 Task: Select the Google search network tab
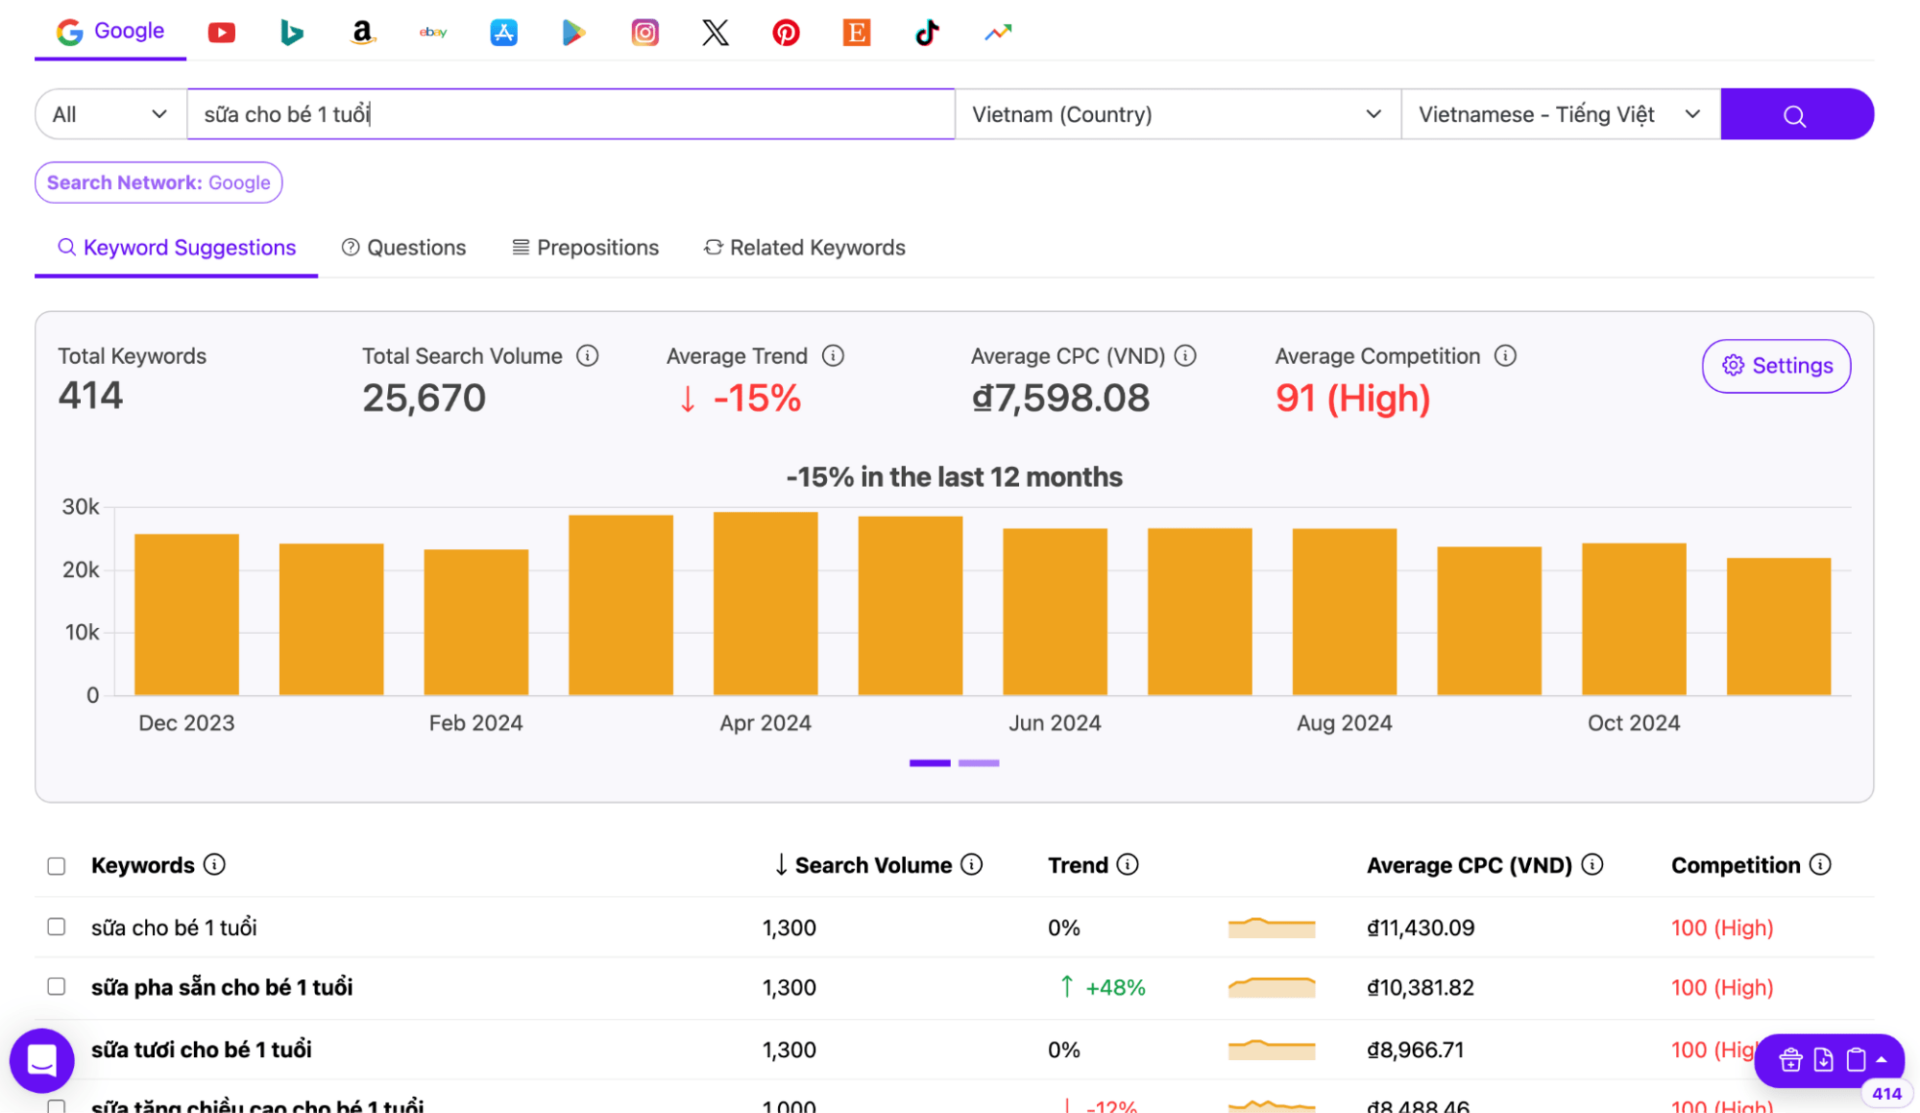click(x=110, y=31)
